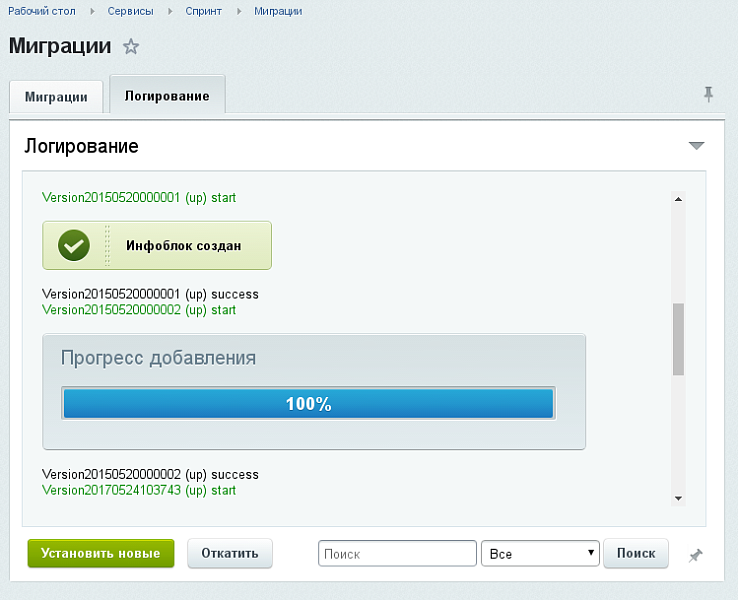Go to Рабочий стол breadcrumb

click(42, 11)
